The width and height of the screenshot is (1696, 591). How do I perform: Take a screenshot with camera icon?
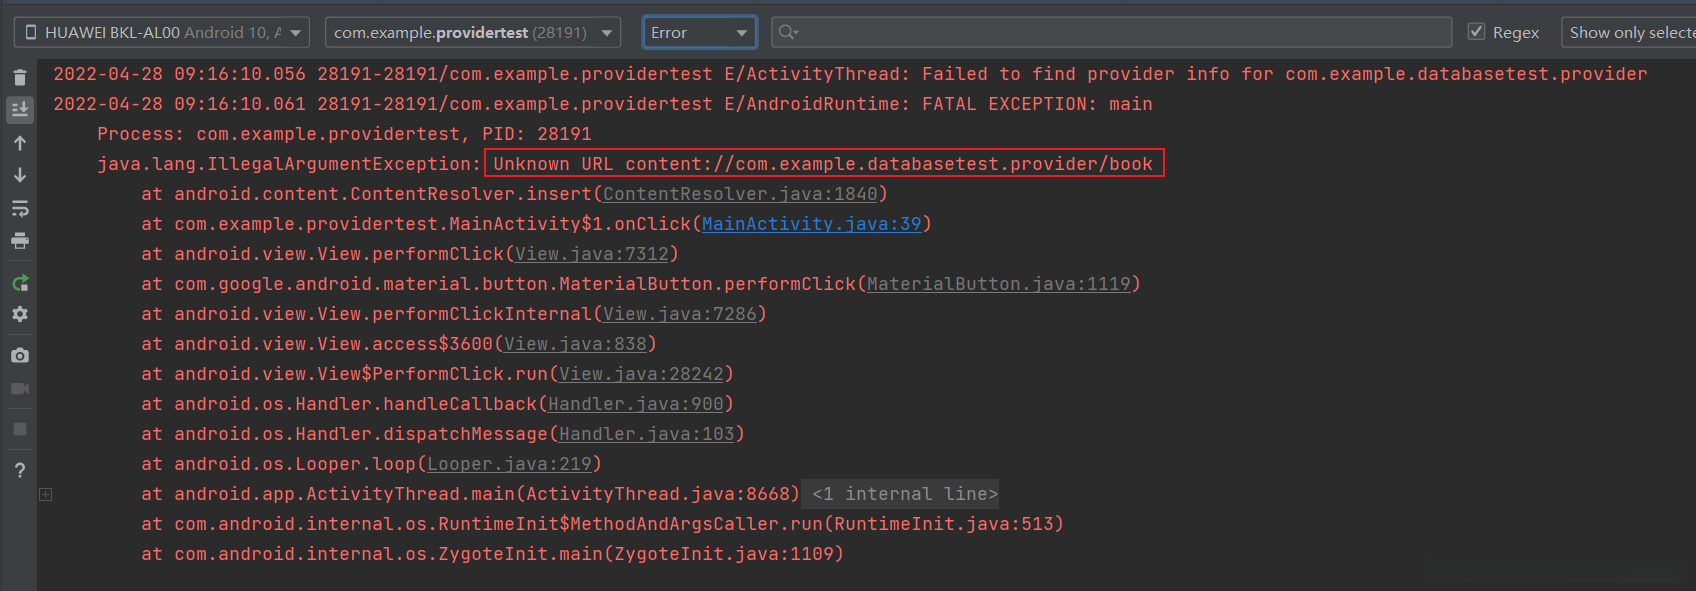tap(20, 355)
